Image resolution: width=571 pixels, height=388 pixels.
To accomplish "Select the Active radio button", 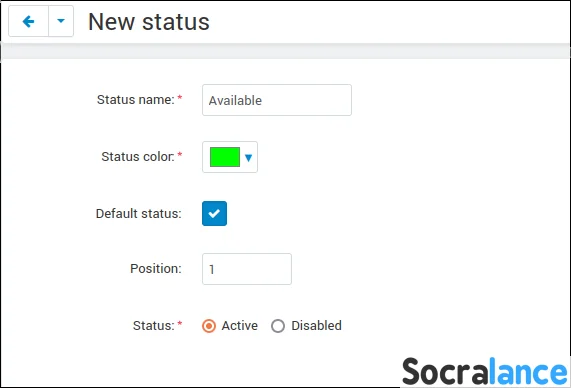I will click(x=209, y=326).
